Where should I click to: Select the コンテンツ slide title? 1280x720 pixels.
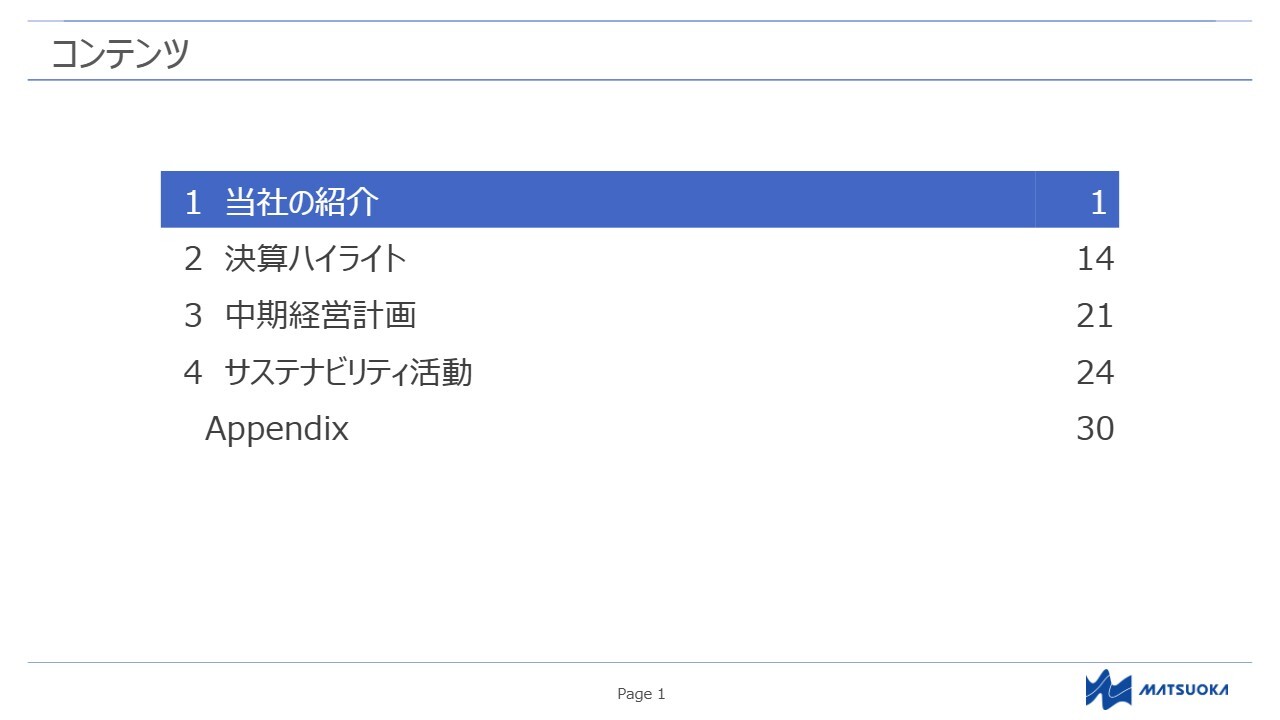point(119,53)
